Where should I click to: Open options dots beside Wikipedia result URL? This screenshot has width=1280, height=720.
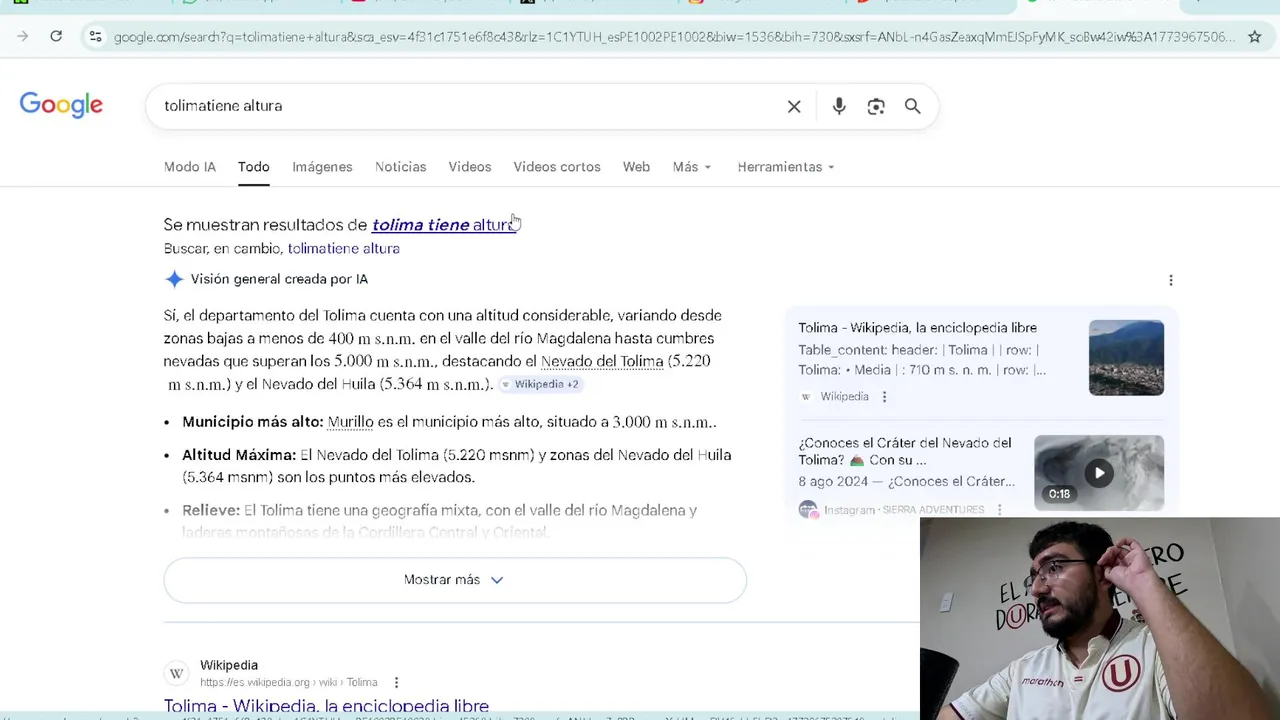tap(396, 682)
